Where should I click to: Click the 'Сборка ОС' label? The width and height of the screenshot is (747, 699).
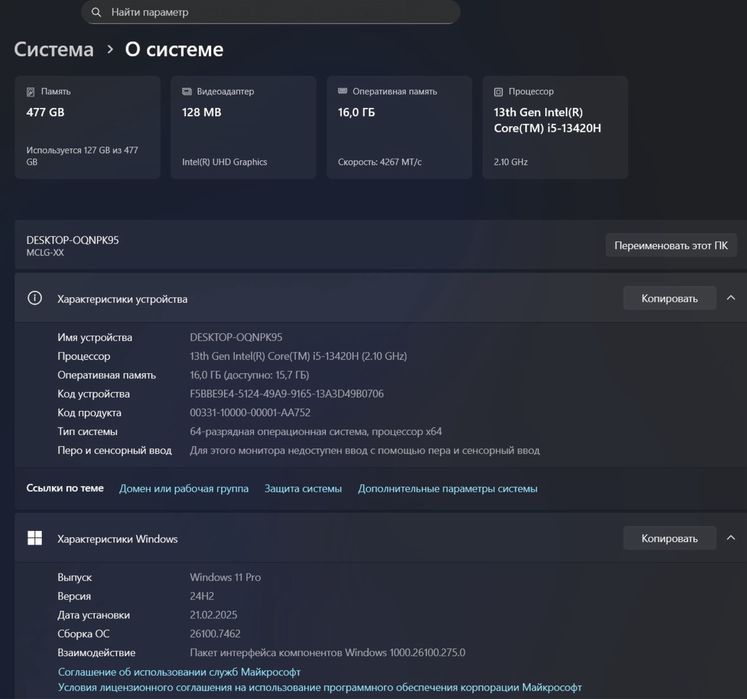(83, 634)
